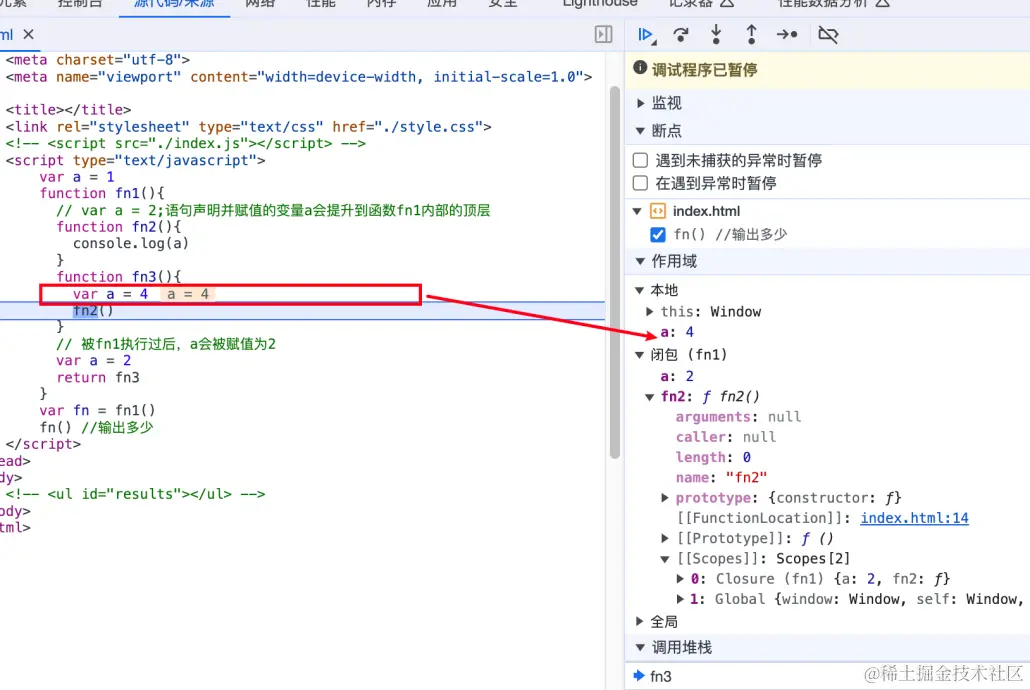Expand 0: Closure (fn1) scope entry
Viewport: 1030px width, 690px height.
click(681, 579)
